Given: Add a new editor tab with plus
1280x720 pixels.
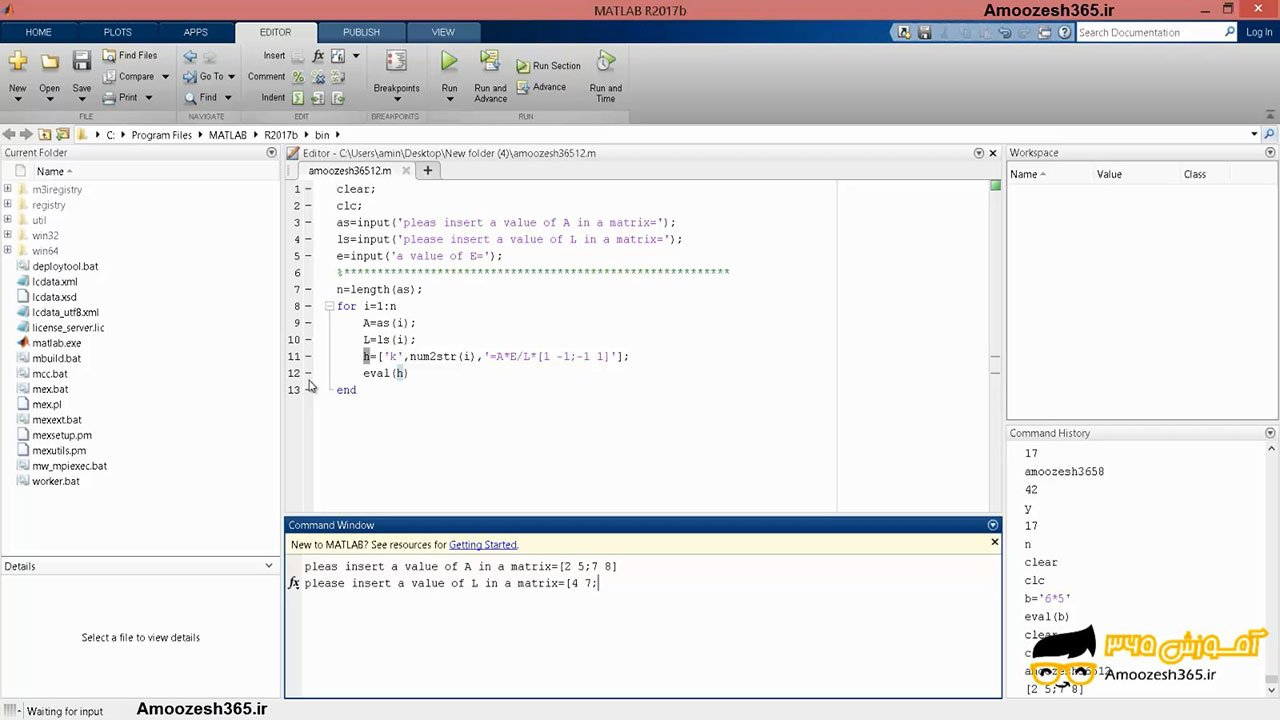Looking at the screenshot, I should pyautogui.click(x=427, y=170).
